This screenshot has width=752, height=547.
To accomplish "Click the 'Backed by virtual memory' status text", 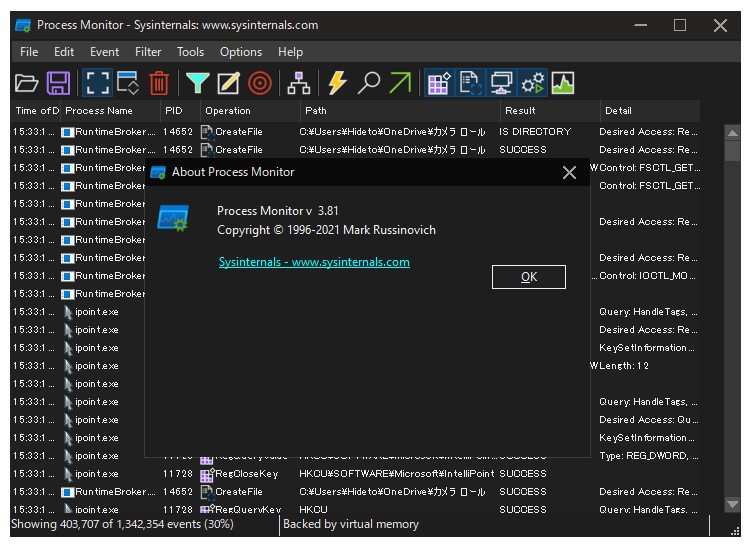I will click(x=351, y=524).
